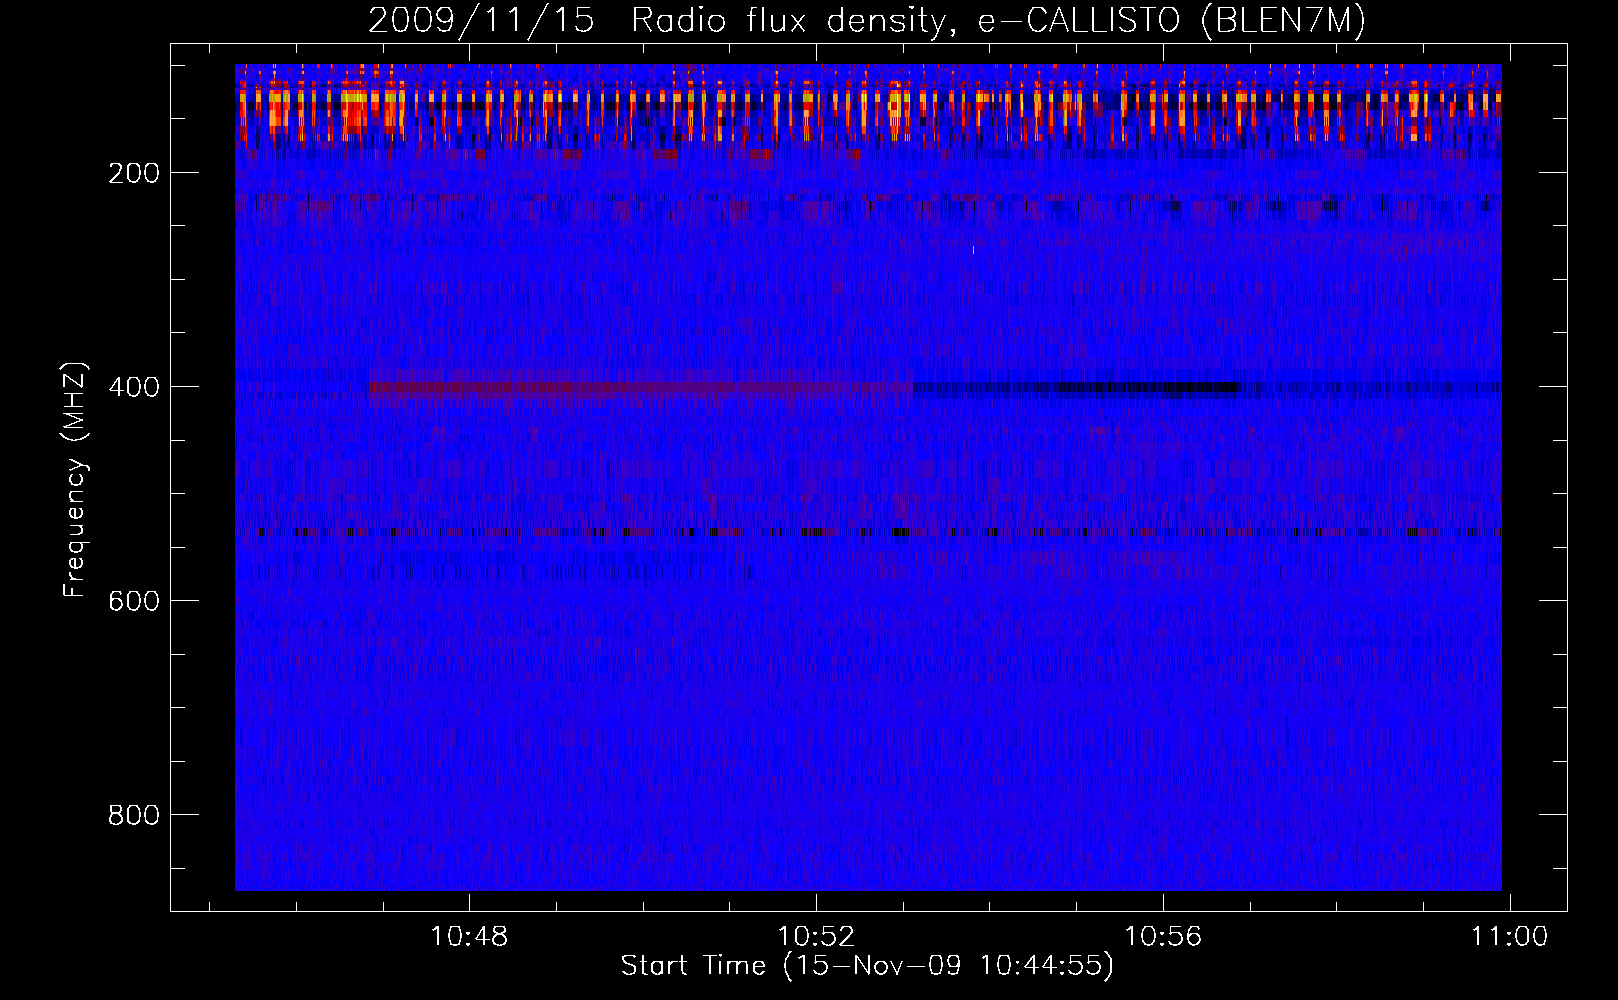The width and height of the screenshot is (1618, 1000).
Task: Click the 11:00 time tick label
Action: (x=1509, y=936)
